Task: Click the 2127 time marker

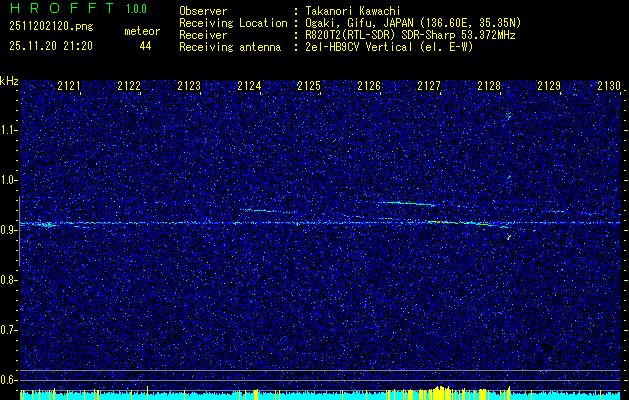Action: coord(429,86)
